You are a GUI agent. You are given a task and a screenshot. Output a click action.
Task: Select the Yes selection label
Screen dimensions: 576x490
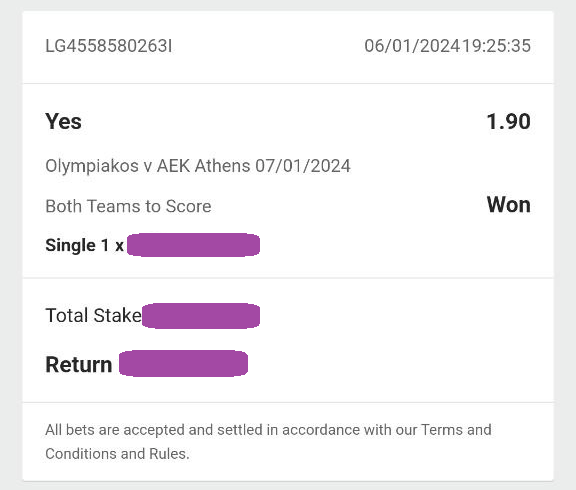[63, 122]
